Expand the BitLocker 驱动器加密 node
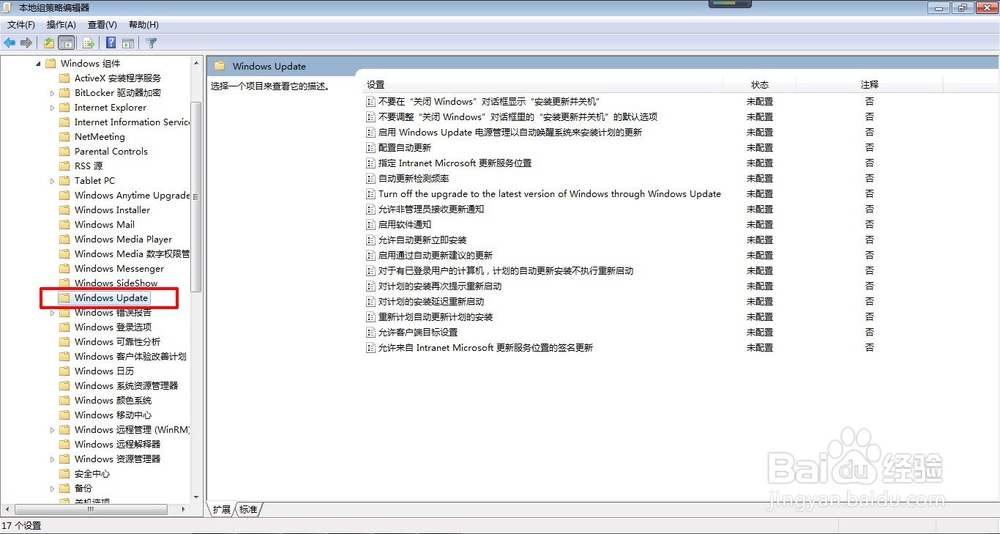Viewport: 1000px width, 534px height. pos(52,93)
